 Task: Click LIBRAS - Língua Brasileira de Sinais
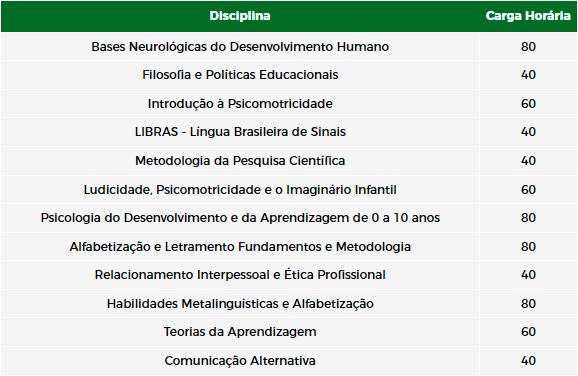240,132
